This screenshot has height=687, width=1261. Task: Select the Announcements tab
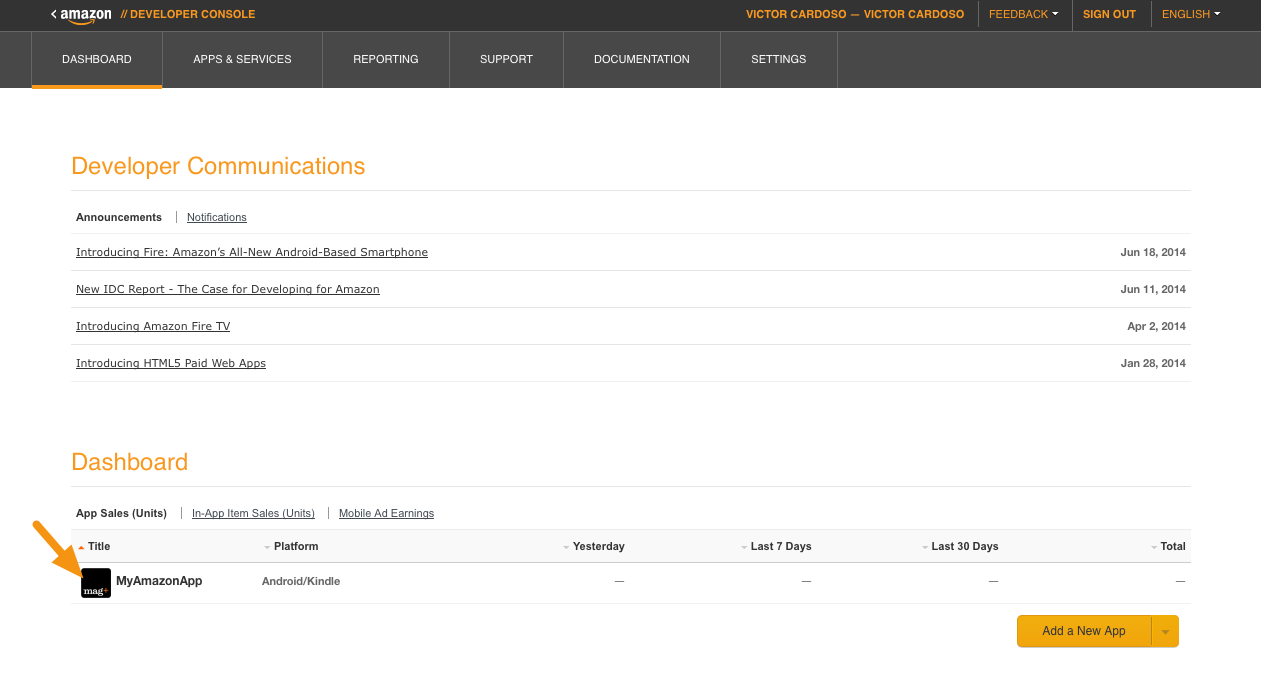119,217
